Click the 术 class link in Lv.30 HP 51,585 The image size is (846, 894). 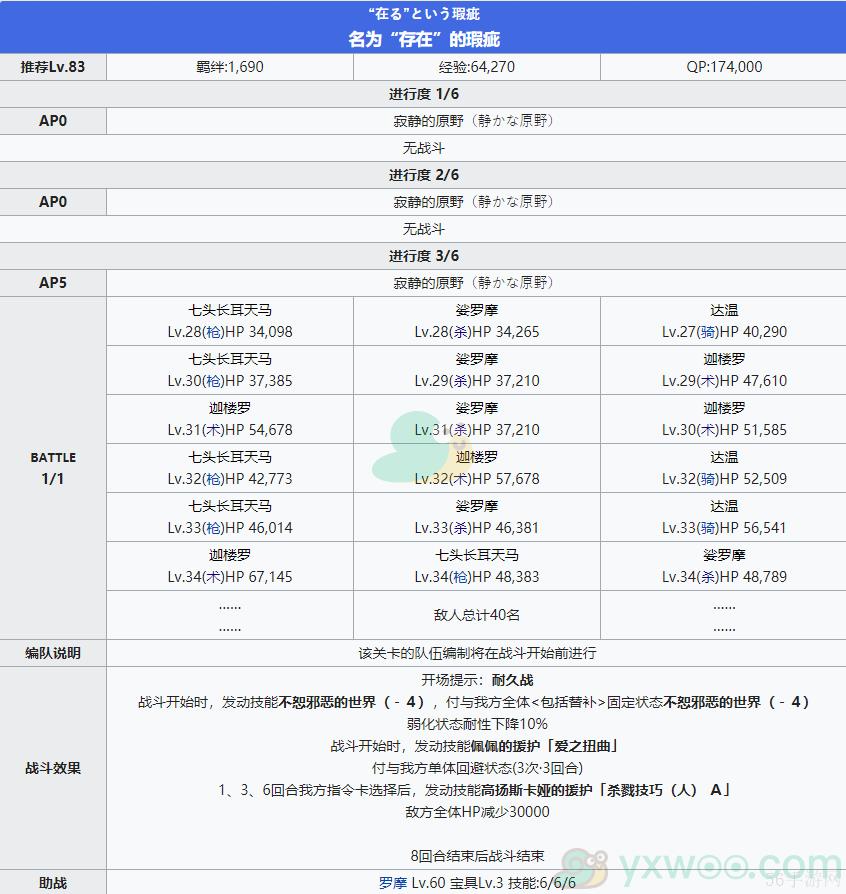pos(708,430)
